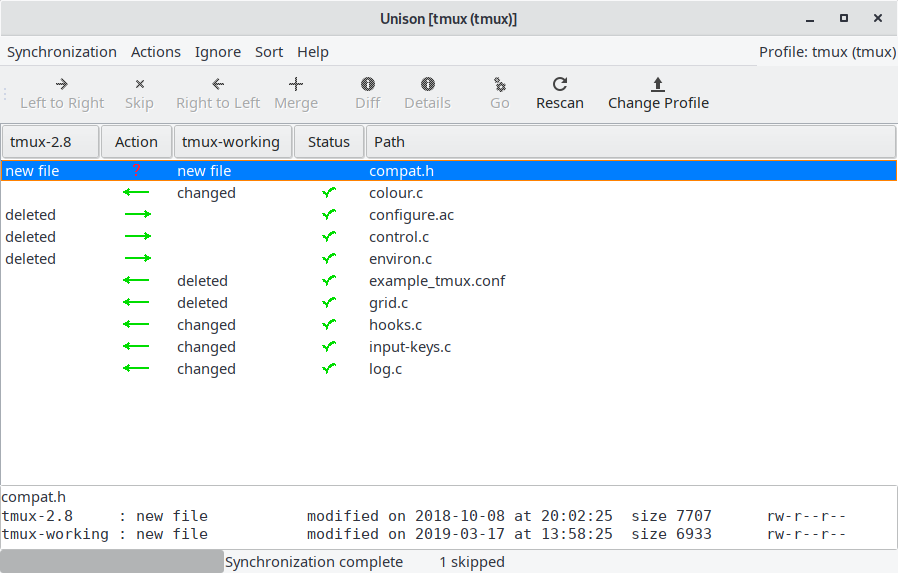Select the input-keys.c file name
The height and width of the screenshot is (573, 898).
(409, 346)
